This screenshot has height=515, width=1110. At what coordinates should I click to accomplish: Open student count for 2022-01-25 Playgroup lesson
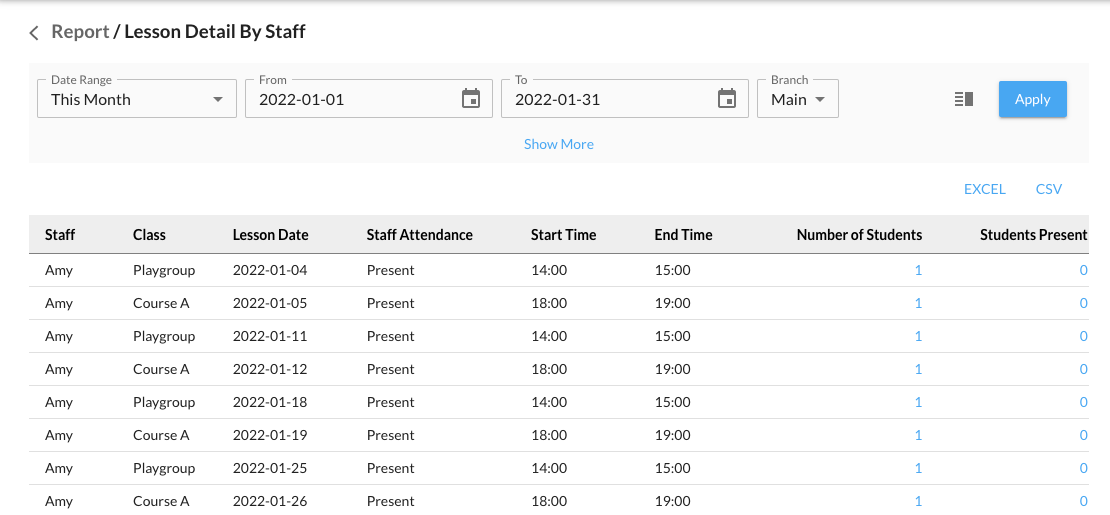tap(918, 468)
